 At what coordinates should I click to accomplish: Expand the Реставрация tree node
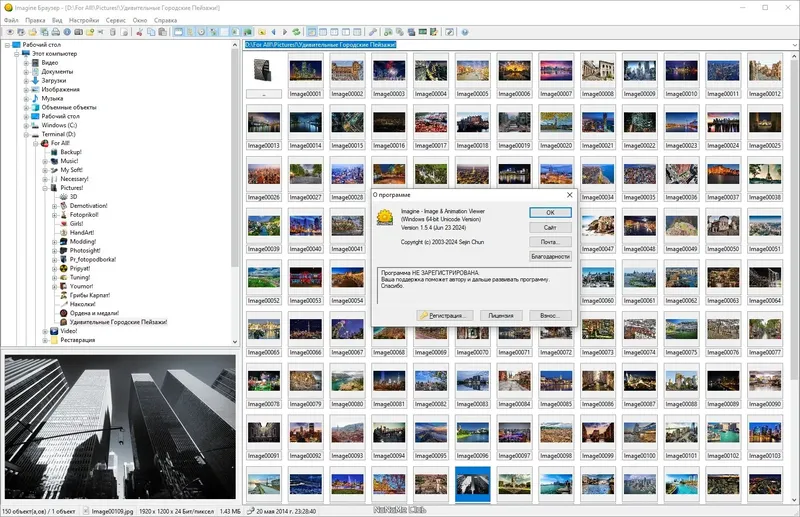coord(45,340)
